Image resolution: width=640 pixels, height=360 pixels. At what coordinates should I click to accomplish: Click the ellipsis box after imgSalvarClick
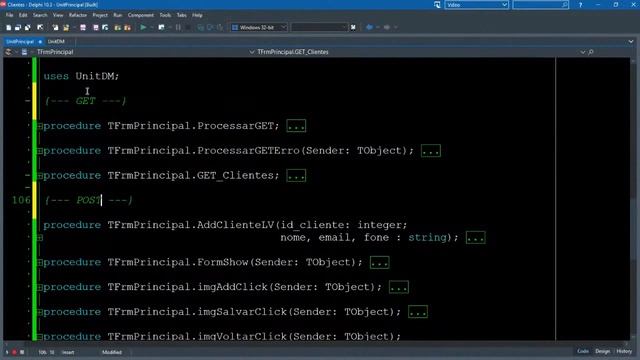click(x=418, y=312)
